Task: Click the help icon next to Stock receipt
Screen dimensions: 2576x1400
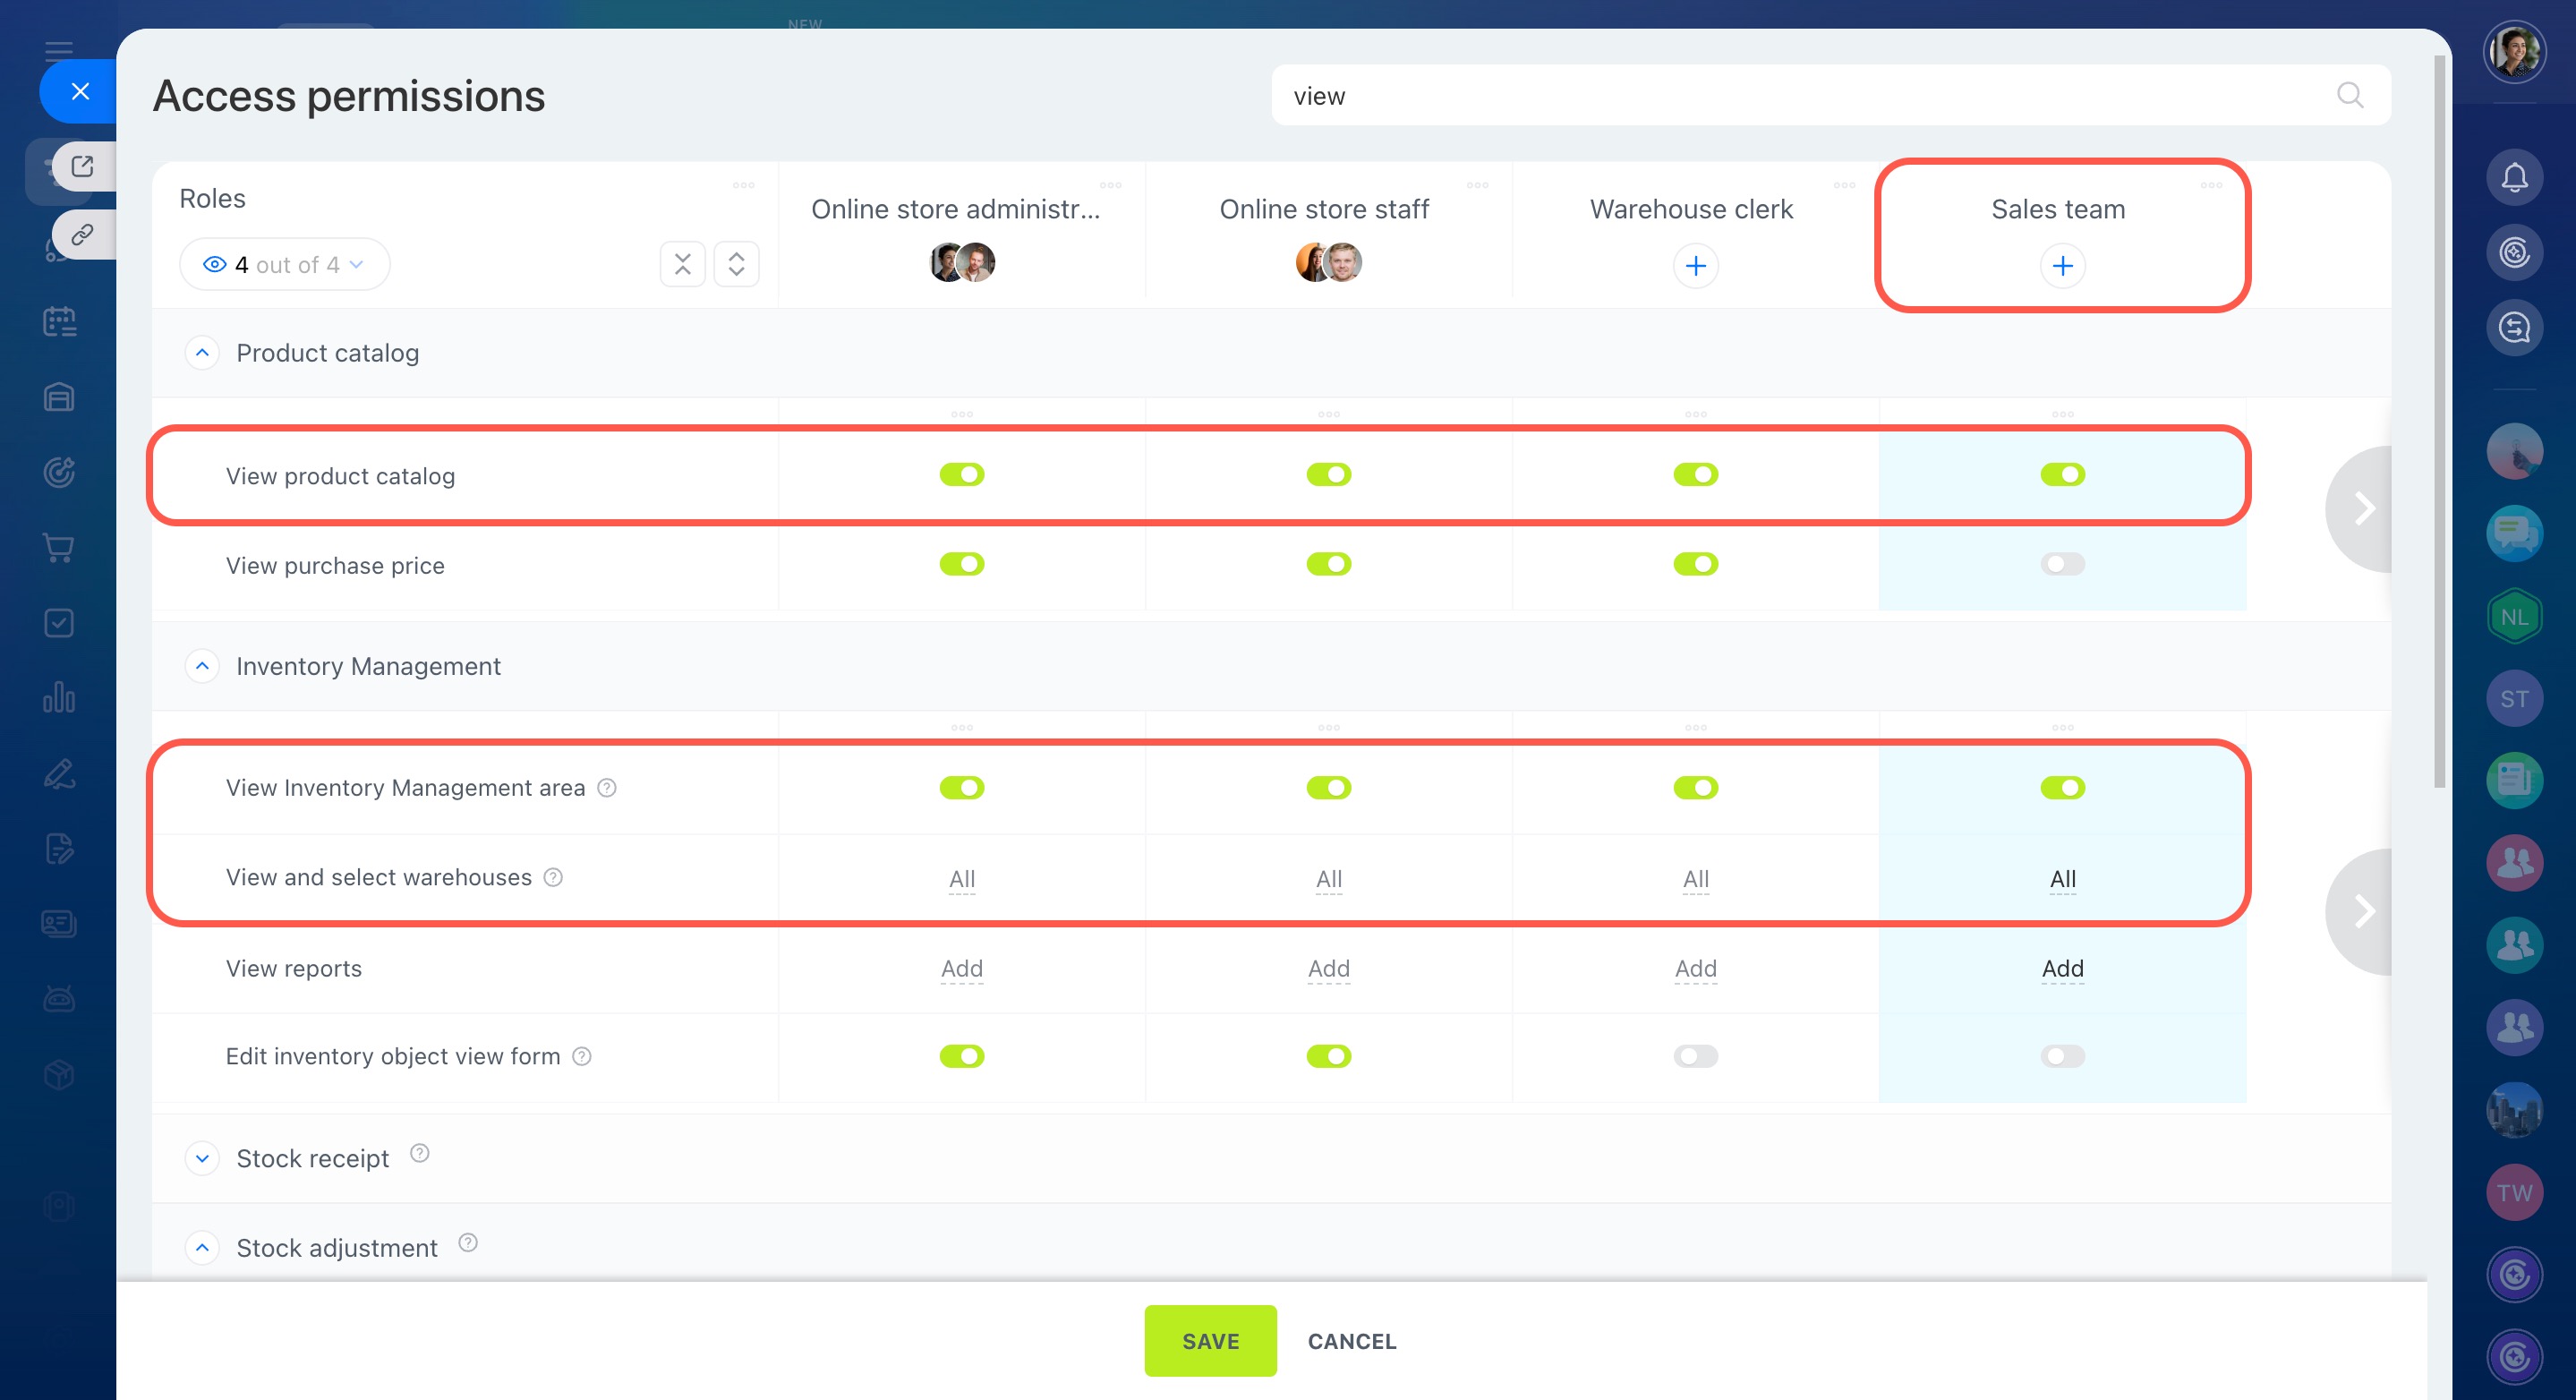Action: (x=420, y=1153)
